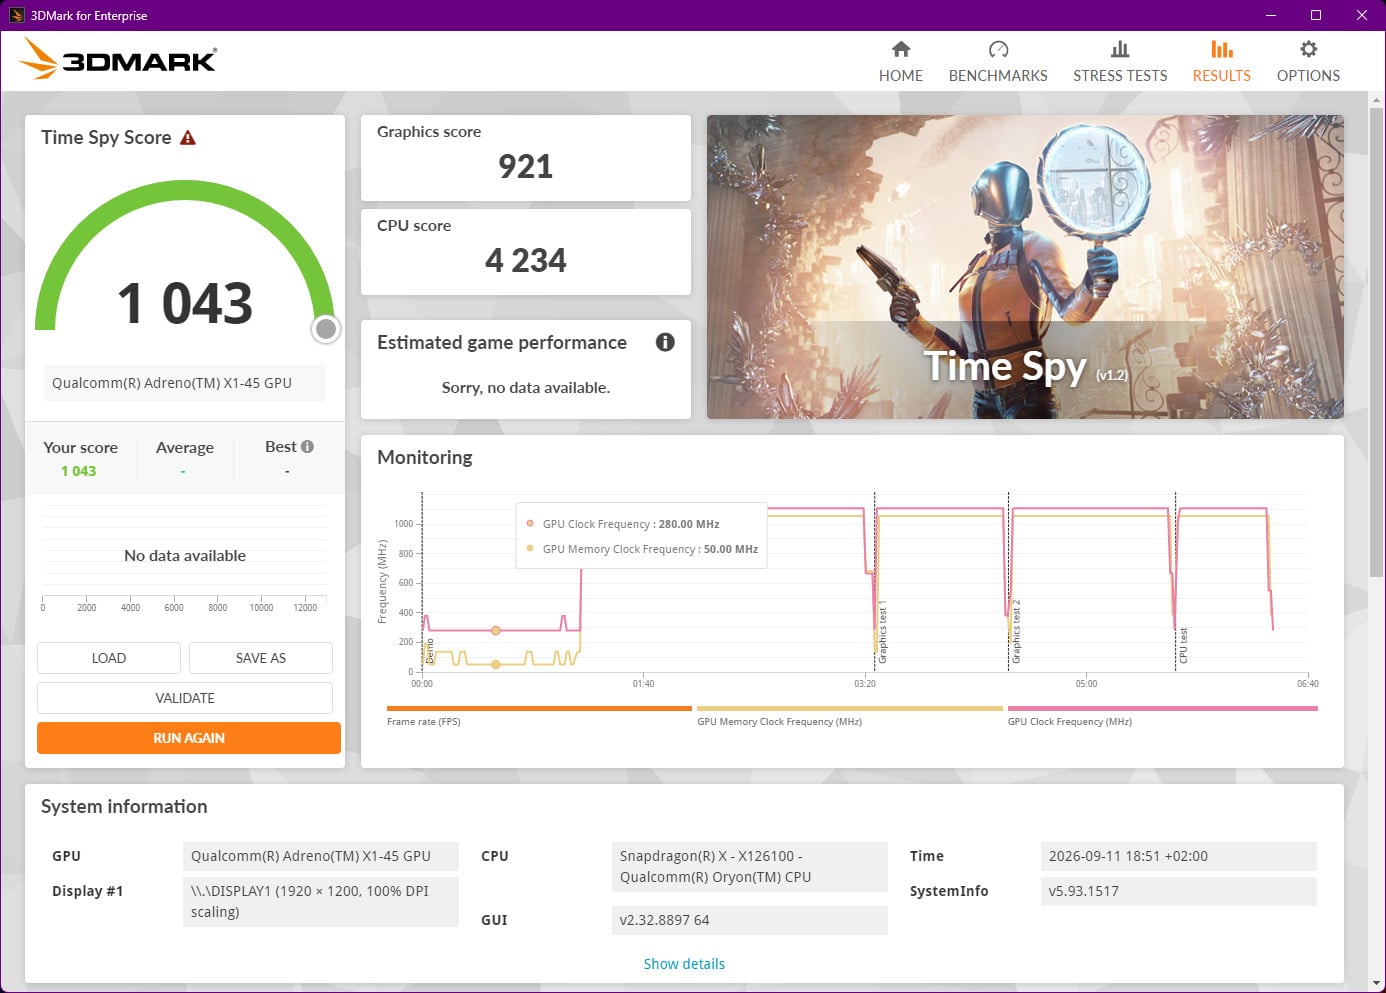Click the Stress Tests bar icon
The width and height of the screenshot is (1386, 993).
[x=1120, y=49]
